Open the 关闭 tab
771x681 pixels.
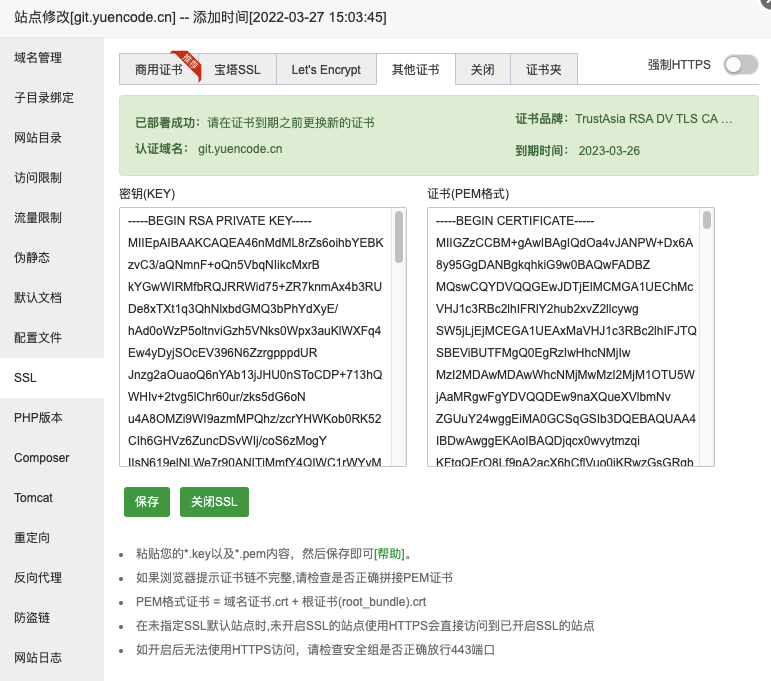point(482,69)
